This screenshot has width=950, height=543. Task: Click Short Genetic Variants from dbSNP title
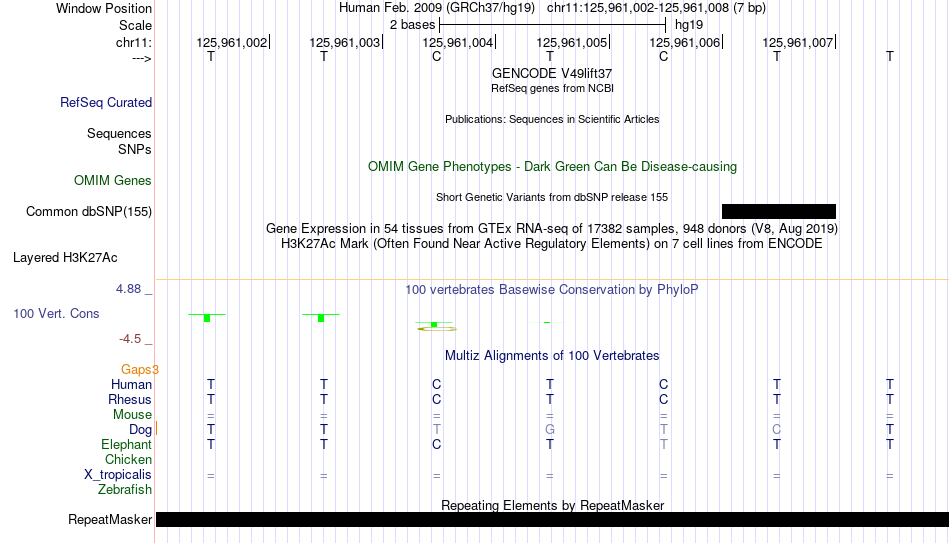coord(552,197)
